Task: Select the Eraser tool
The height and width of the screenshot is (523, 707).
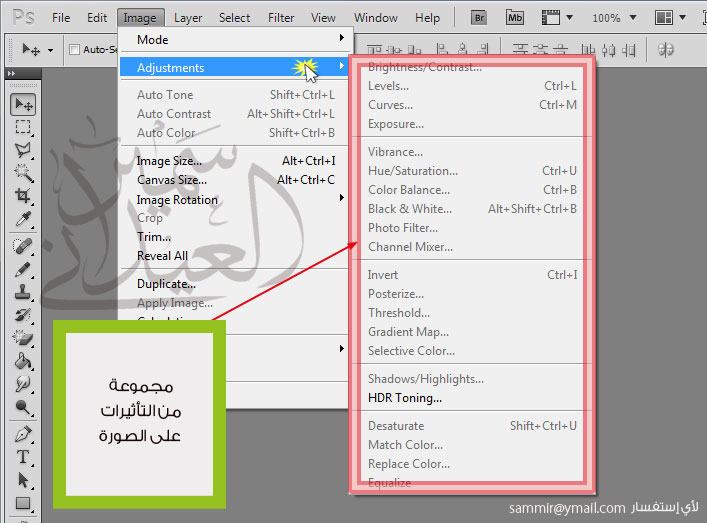Action: pos(23,338)
